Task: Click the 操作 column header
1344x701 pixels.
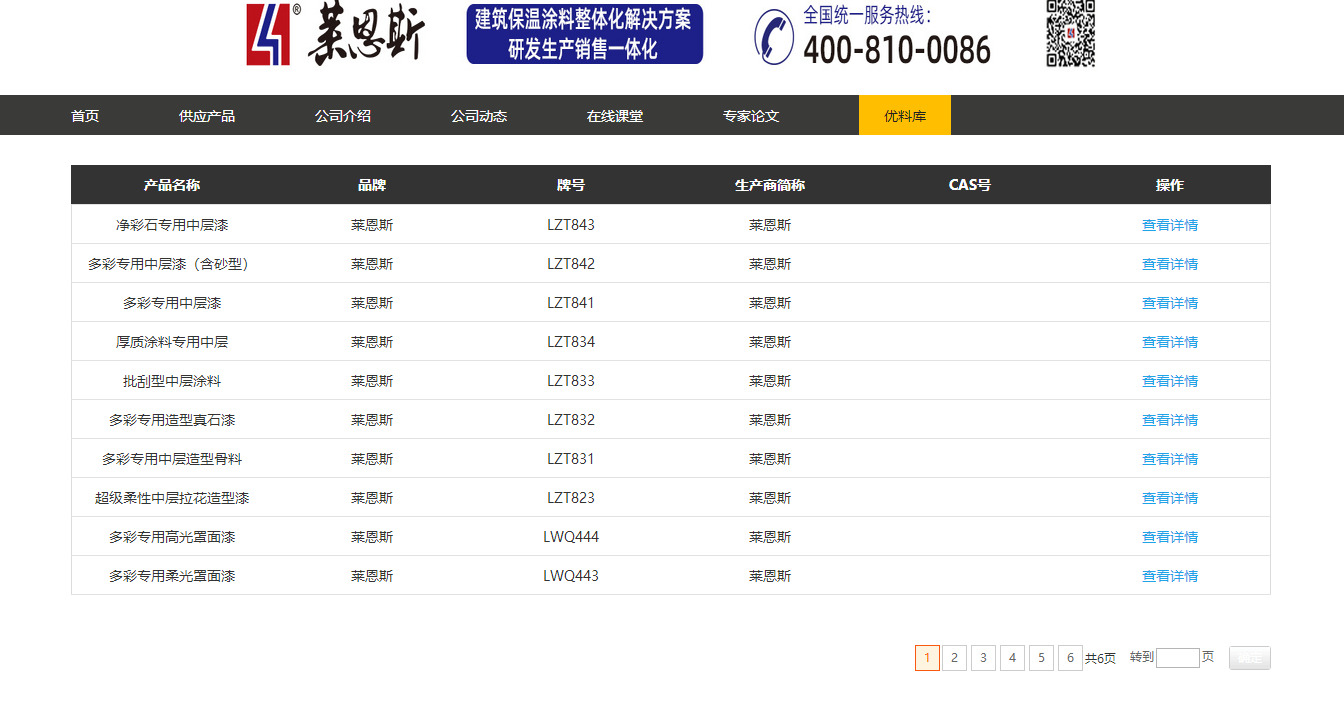Action: click(x=1170, y=185)
